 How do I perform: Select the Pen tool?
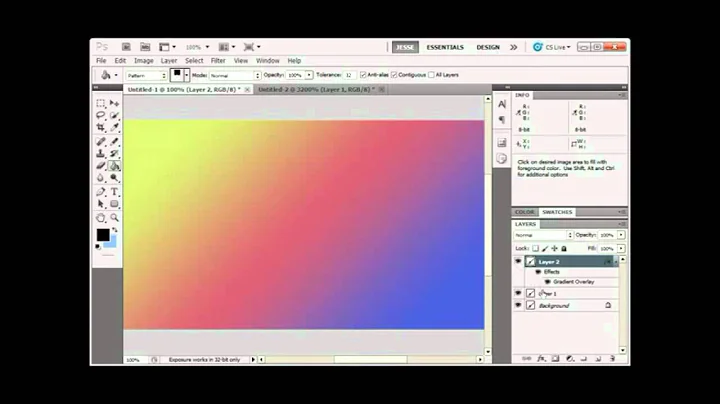pyautogui.click(x=101, y=191)
